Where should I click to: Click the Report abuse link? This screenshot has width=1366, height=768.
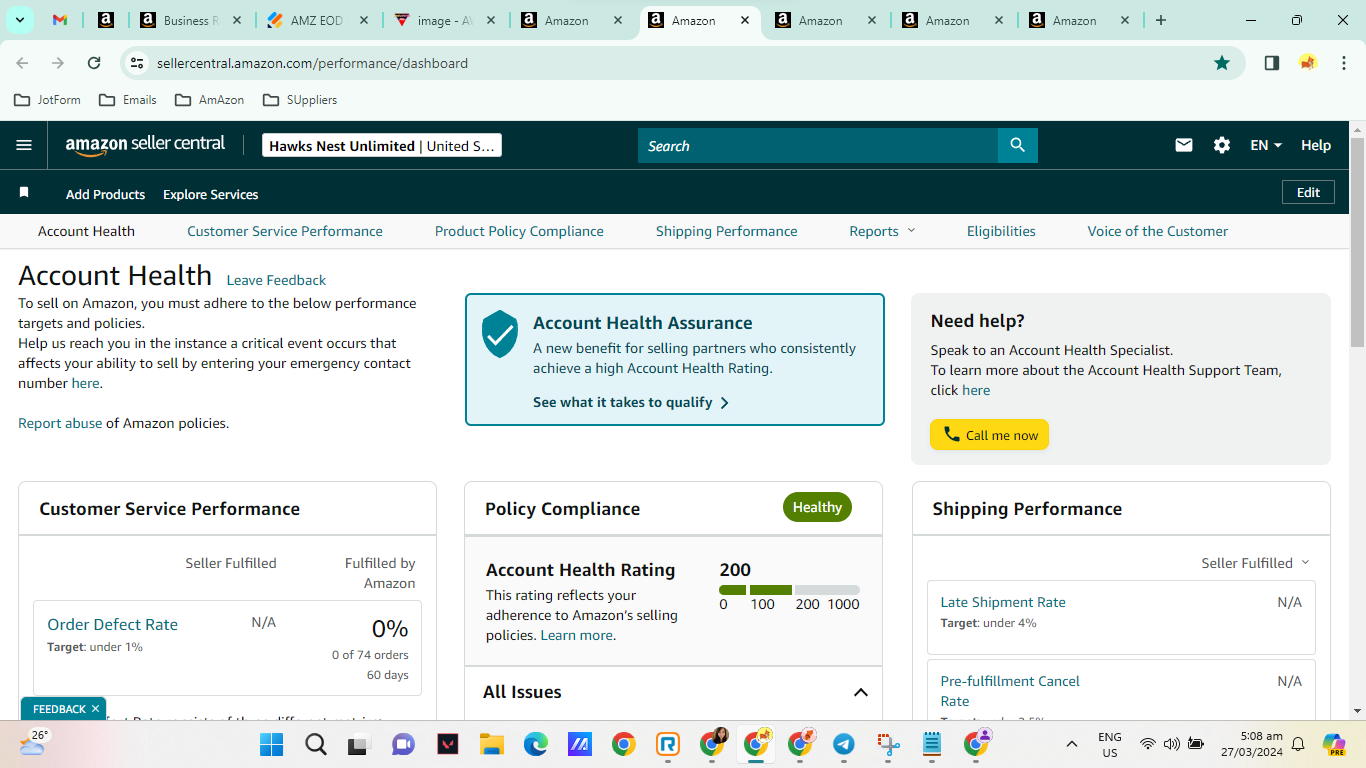[x=60, y=423]
